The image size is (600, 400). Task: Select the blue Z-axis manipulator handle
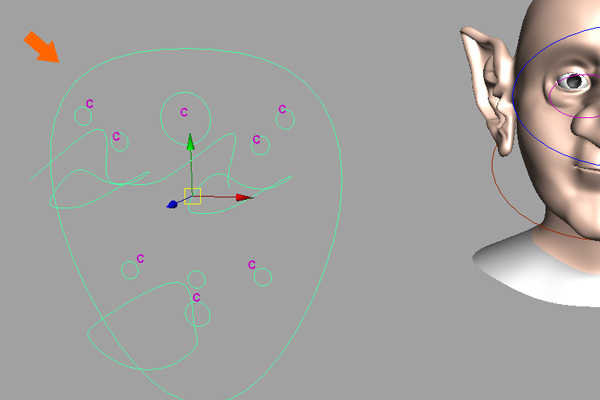click(172, 204)
